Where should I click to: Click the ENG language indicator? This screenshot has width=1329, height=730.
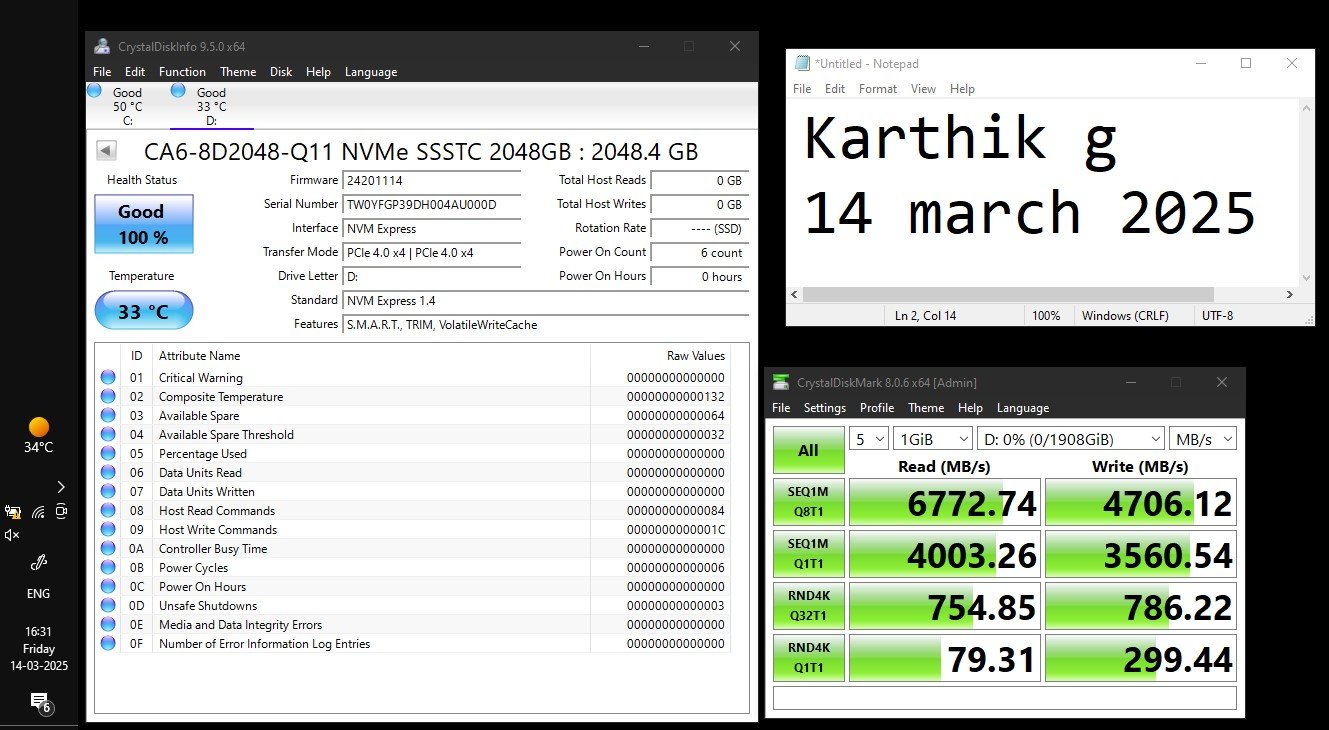[38, 593]
